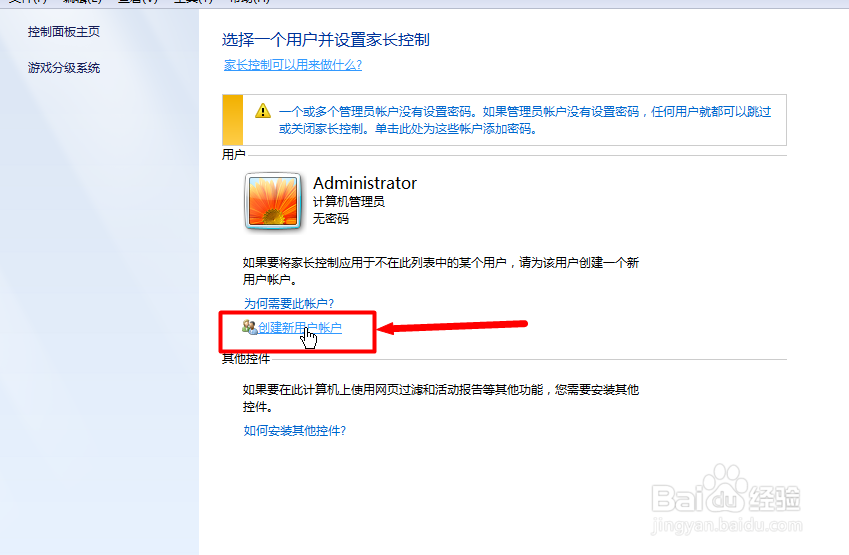Click the yellow stripe of the warning banner
The height and width of the screenshot is (555, 849).
[x=233, y=120]
